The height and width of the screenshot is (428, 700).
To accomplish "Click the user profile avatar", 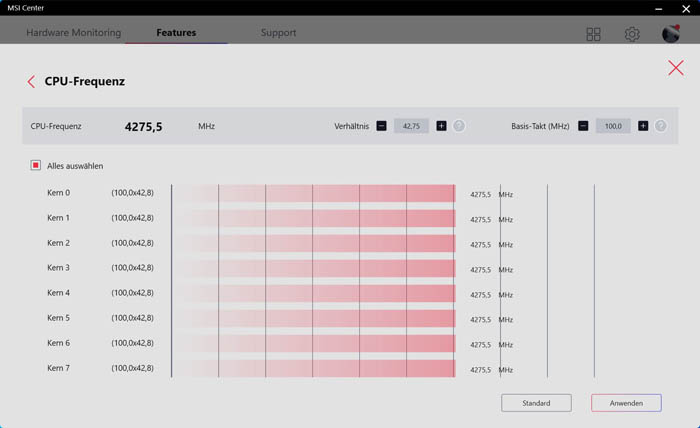I will click(671, 34).
